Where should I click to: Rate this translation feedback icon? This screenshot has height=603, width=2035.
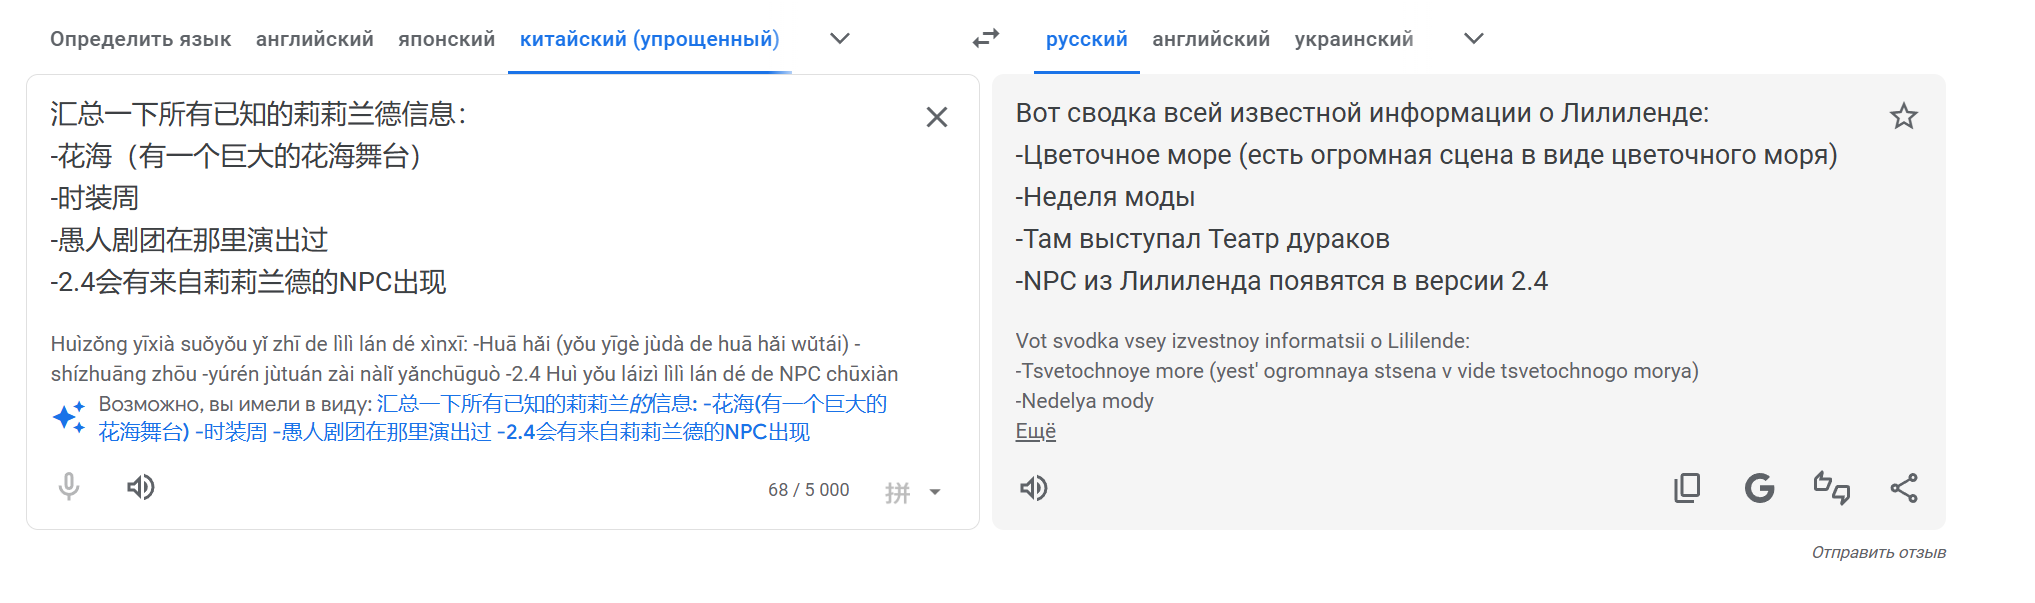(x=1832, y=488)
